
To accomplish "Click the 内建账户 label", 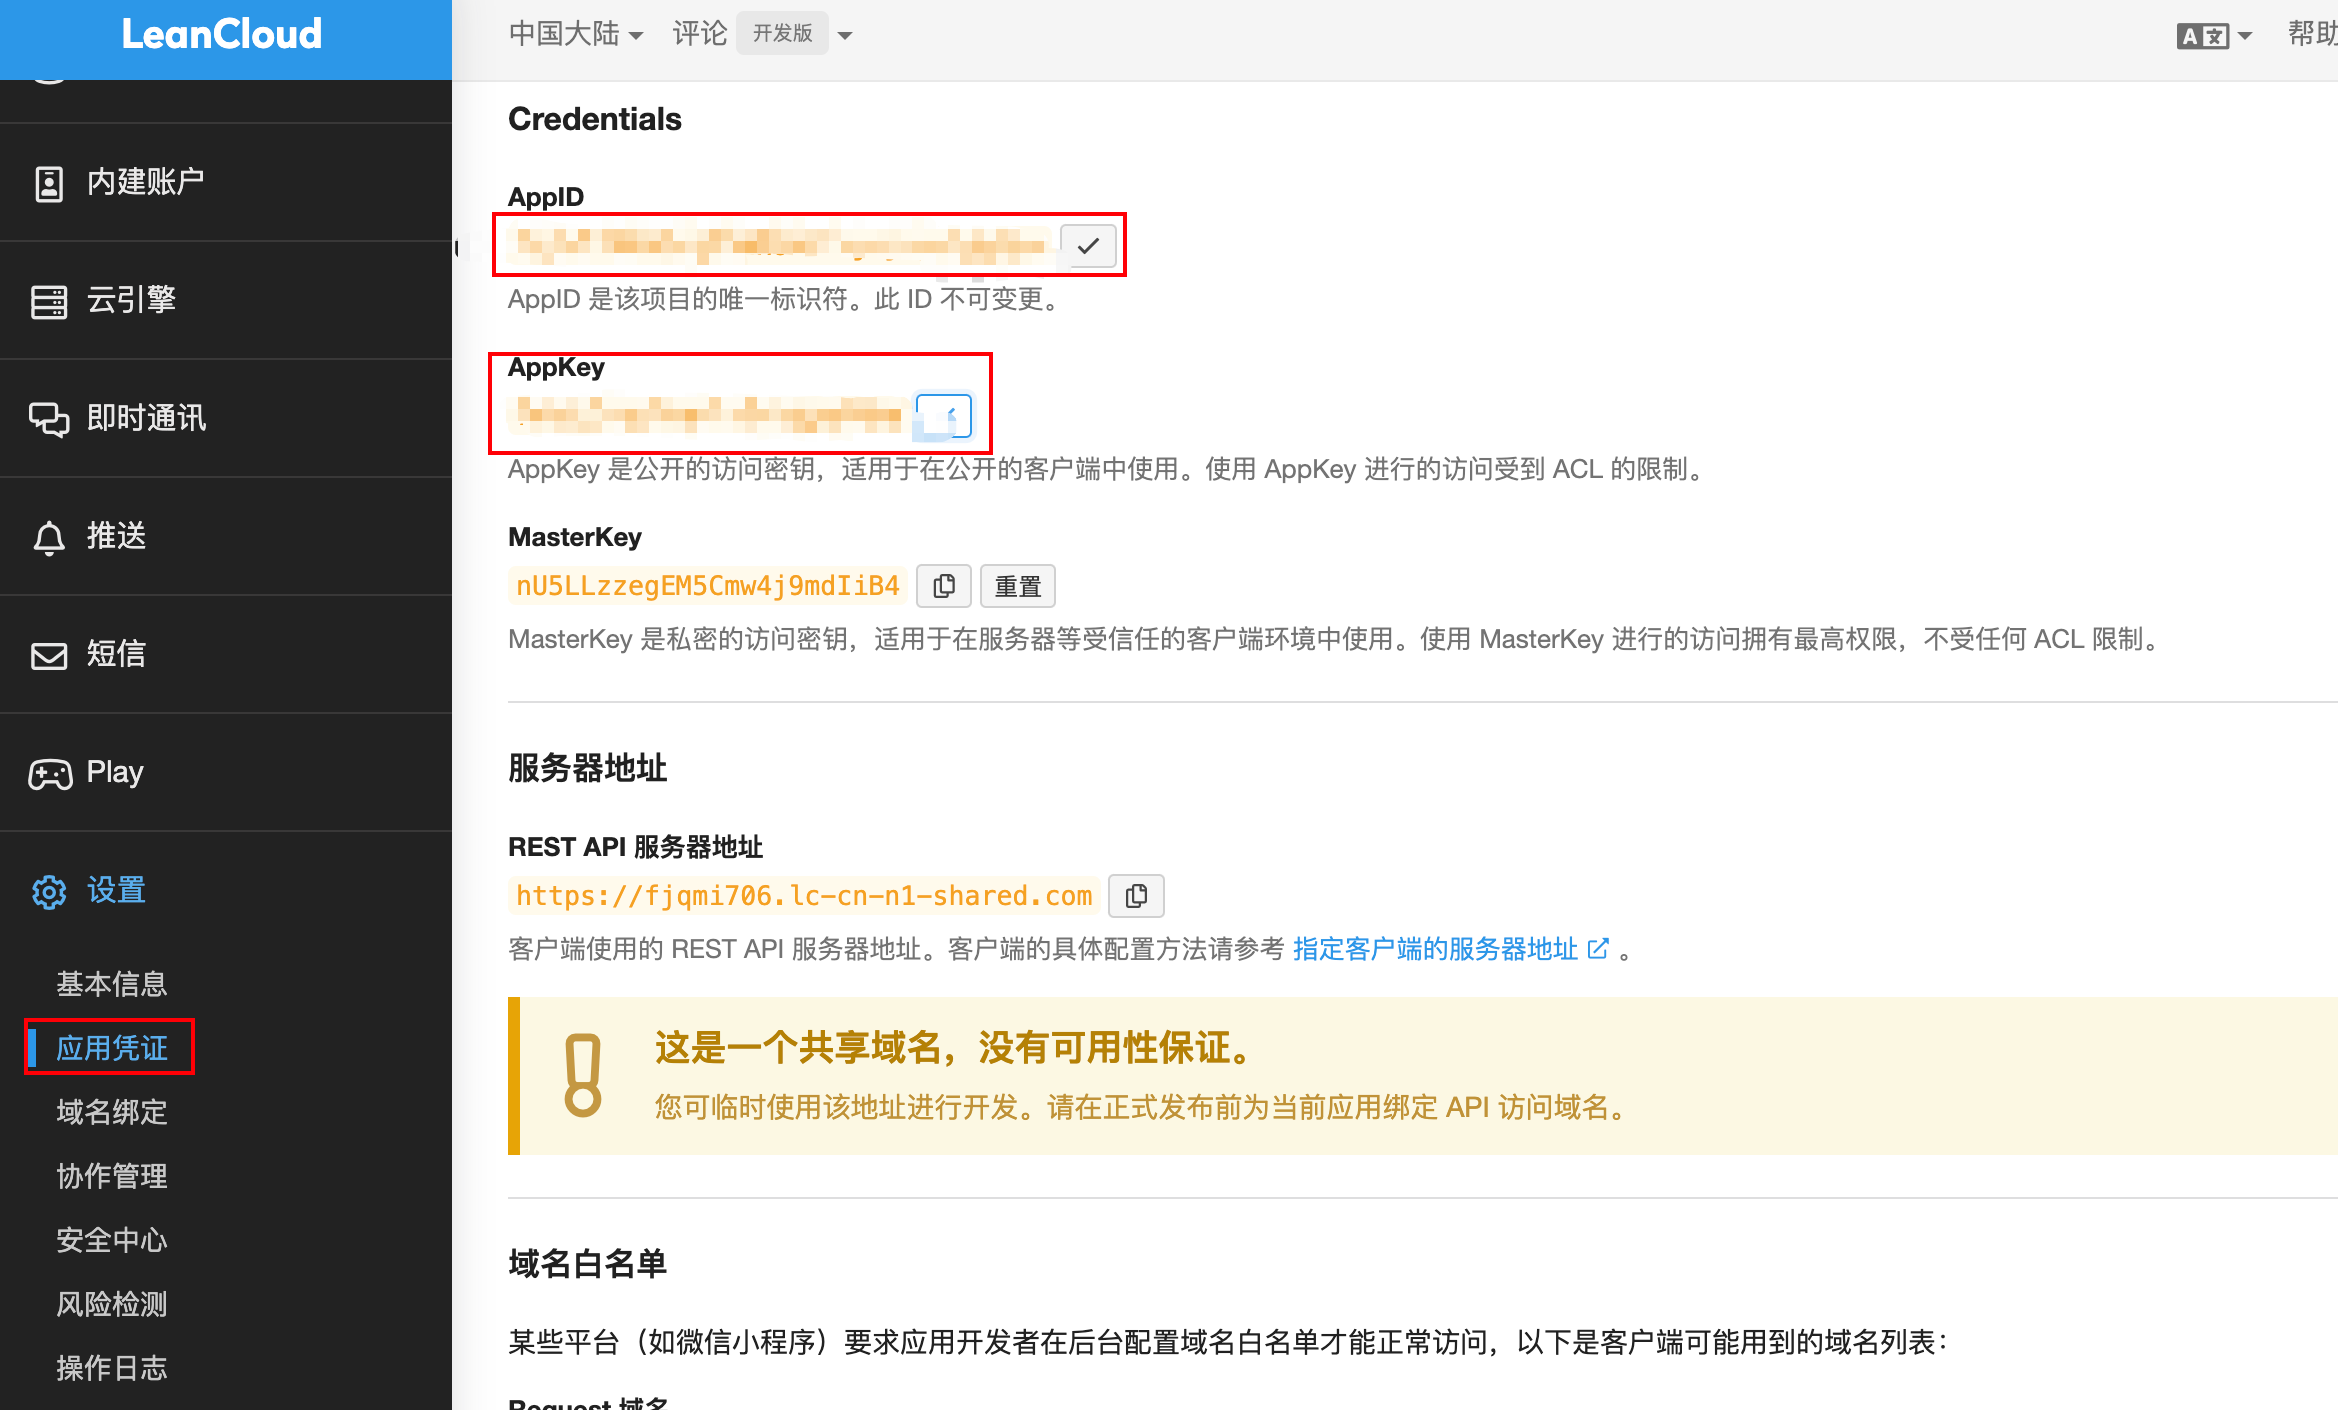I will point(146,182).
